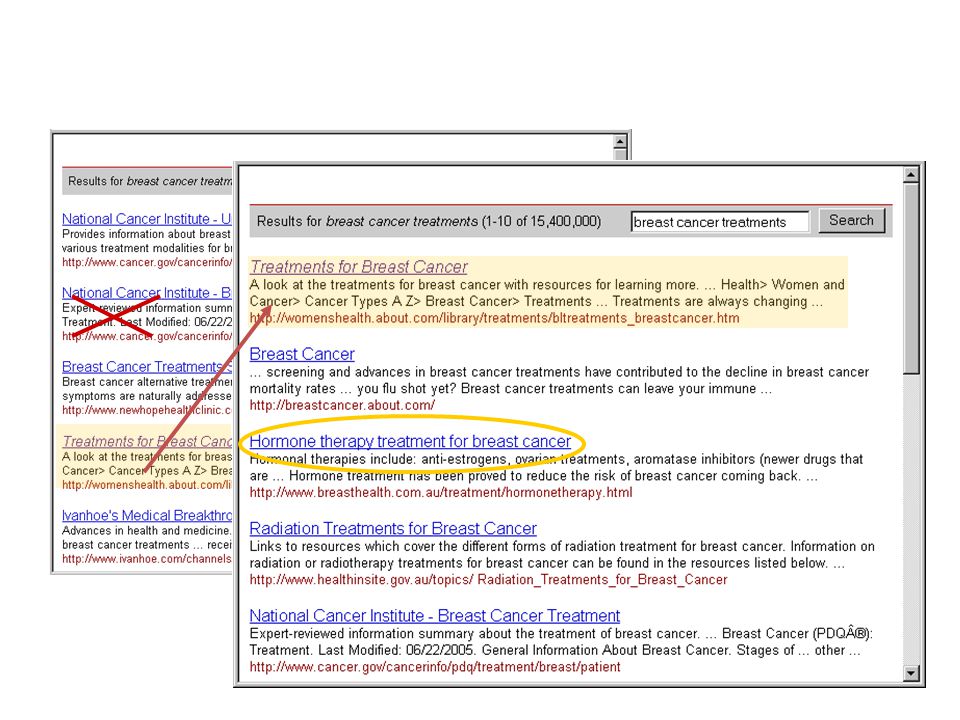Open first National Cancer Institute link in back window

[146, 219]
